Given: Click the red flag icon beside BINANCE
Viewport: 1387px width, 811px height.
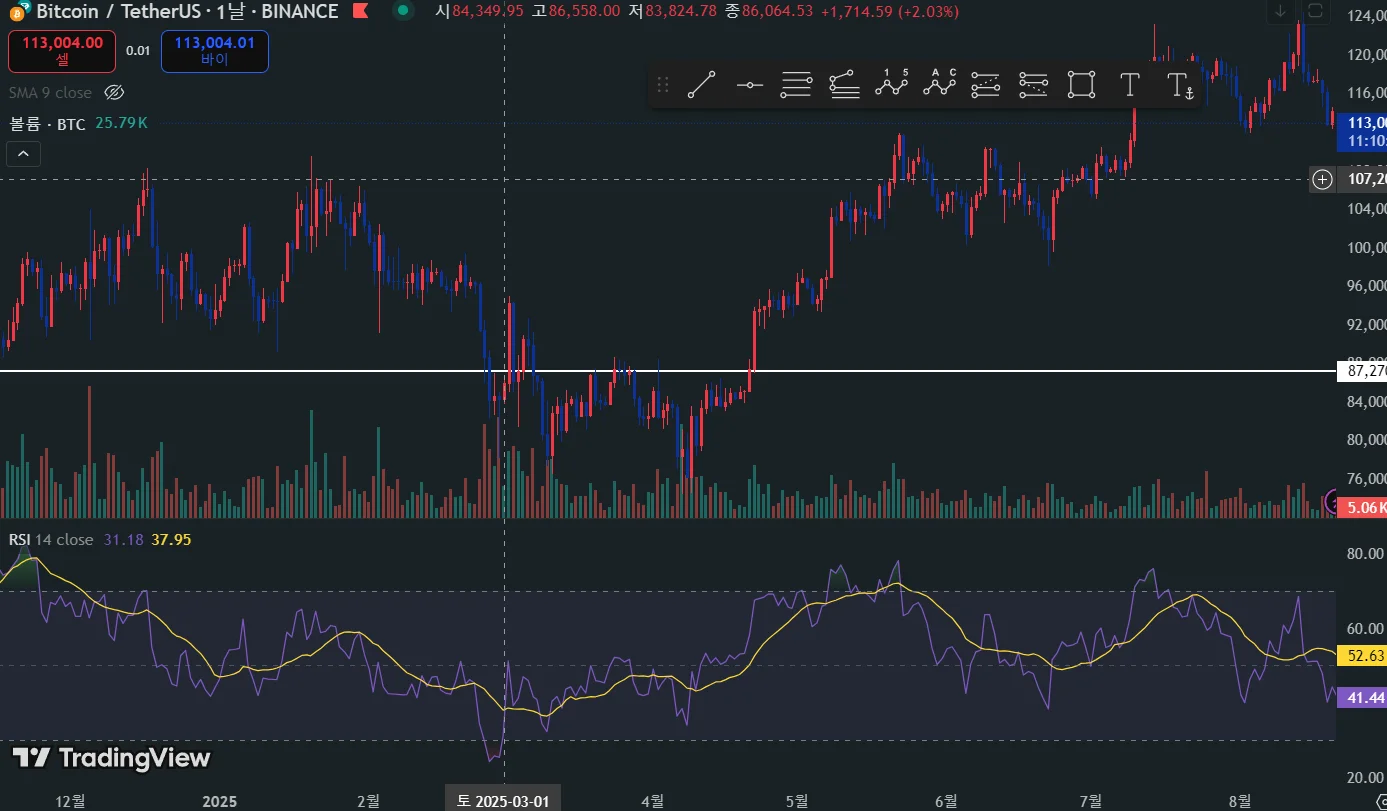Looking at the screenshot, I should pyautogui.click(x=361, y=12).
